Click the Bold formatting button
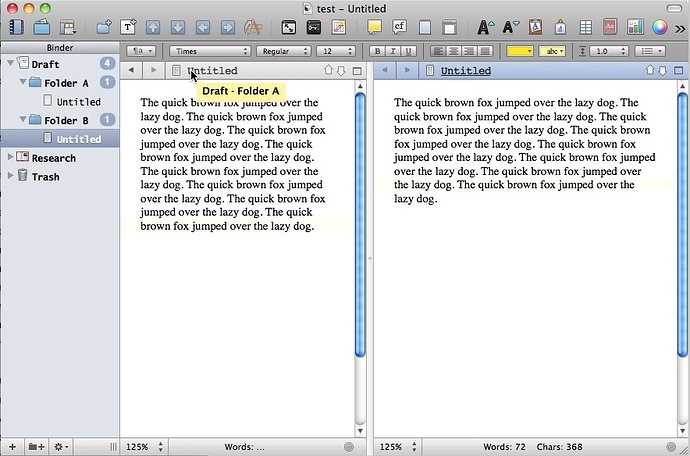690x456 pixels. [377, 51]
